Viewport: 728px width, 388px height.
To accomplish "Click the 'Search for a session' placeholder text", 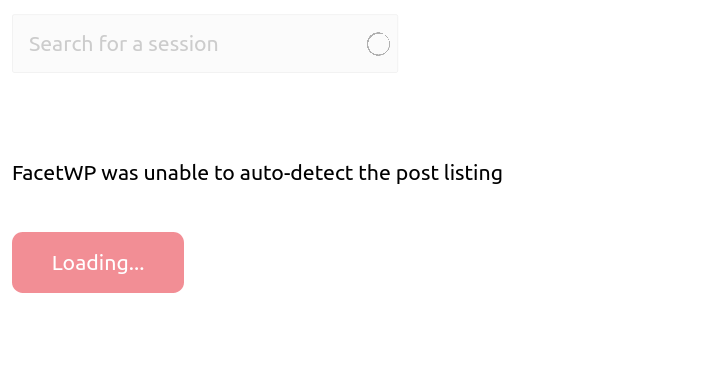I will coord(124,44).
